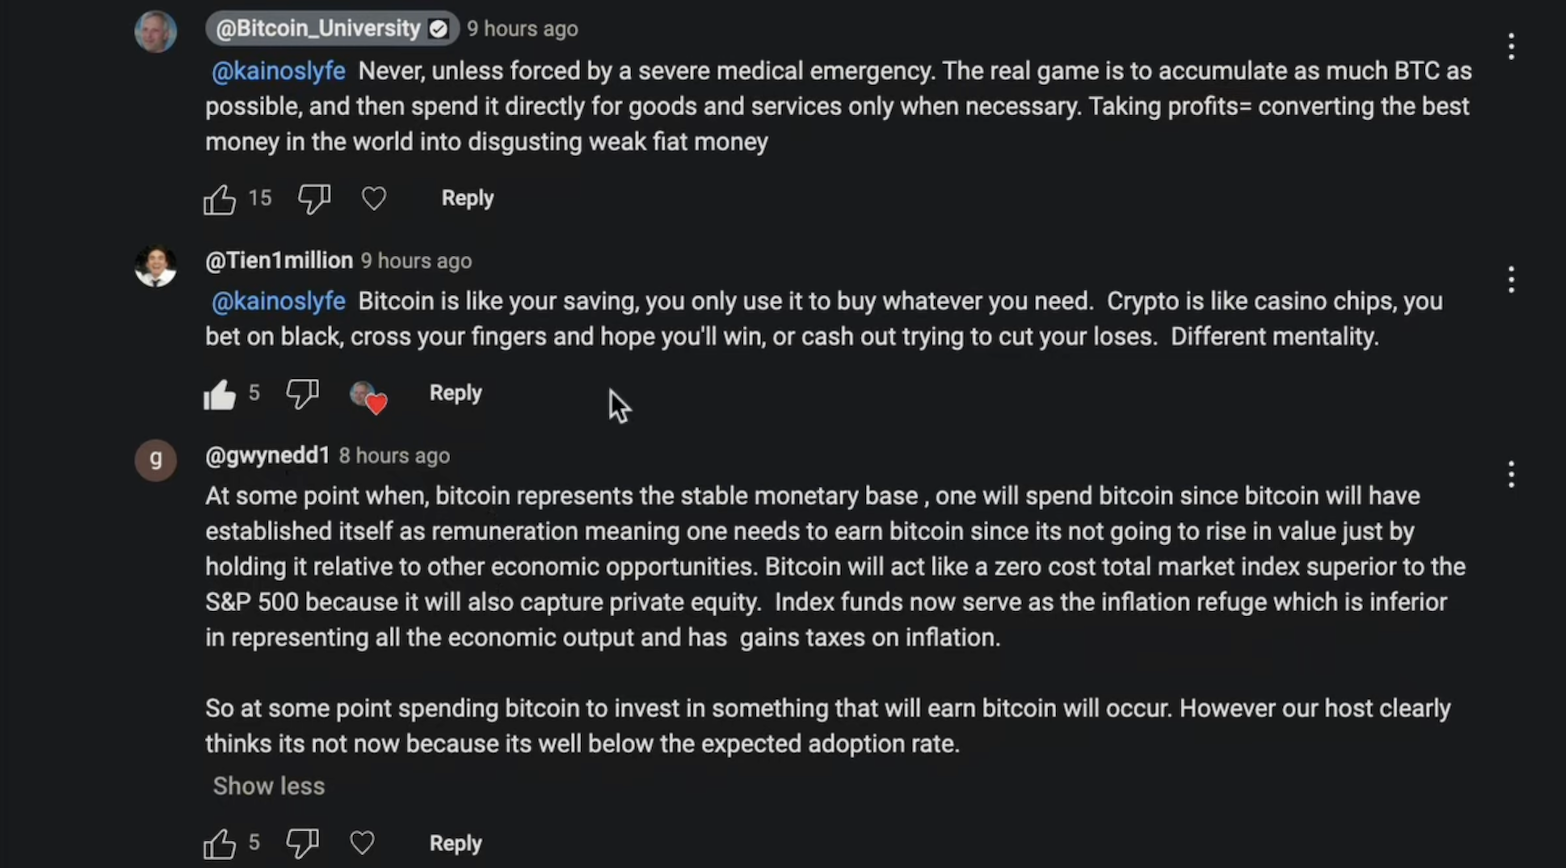This screenshot has width=1566, height=868.
Task: Like the @Bitcoin_University comment
Action: tap(220, 199)
